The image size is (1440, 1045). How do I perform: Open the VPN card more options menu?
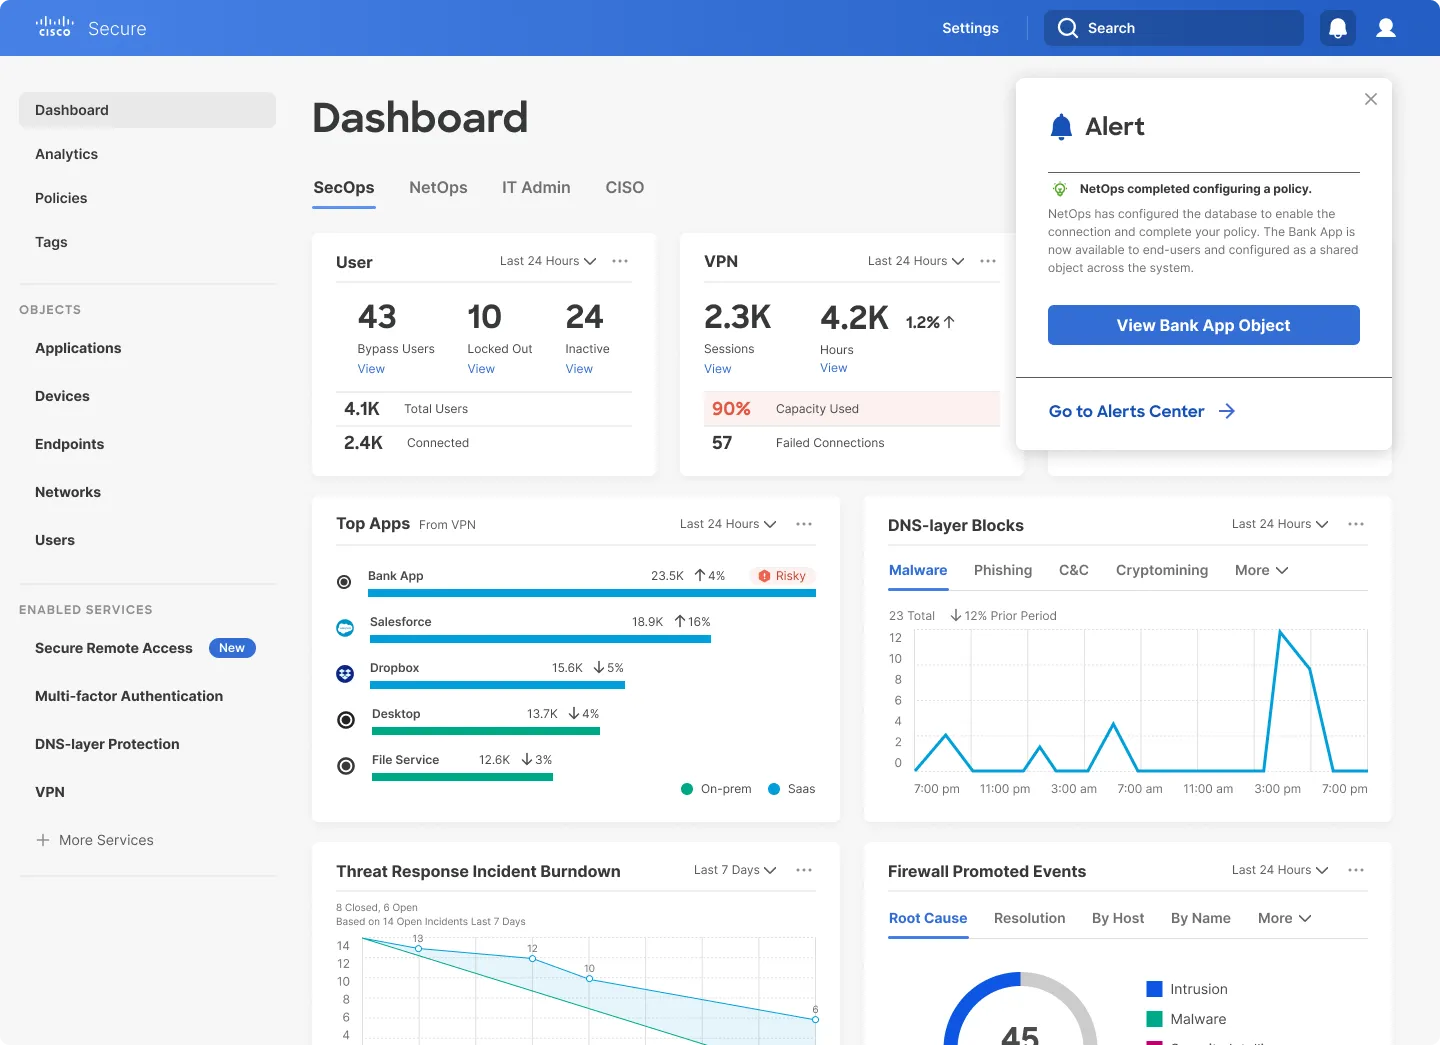click(x=988, y=261)
